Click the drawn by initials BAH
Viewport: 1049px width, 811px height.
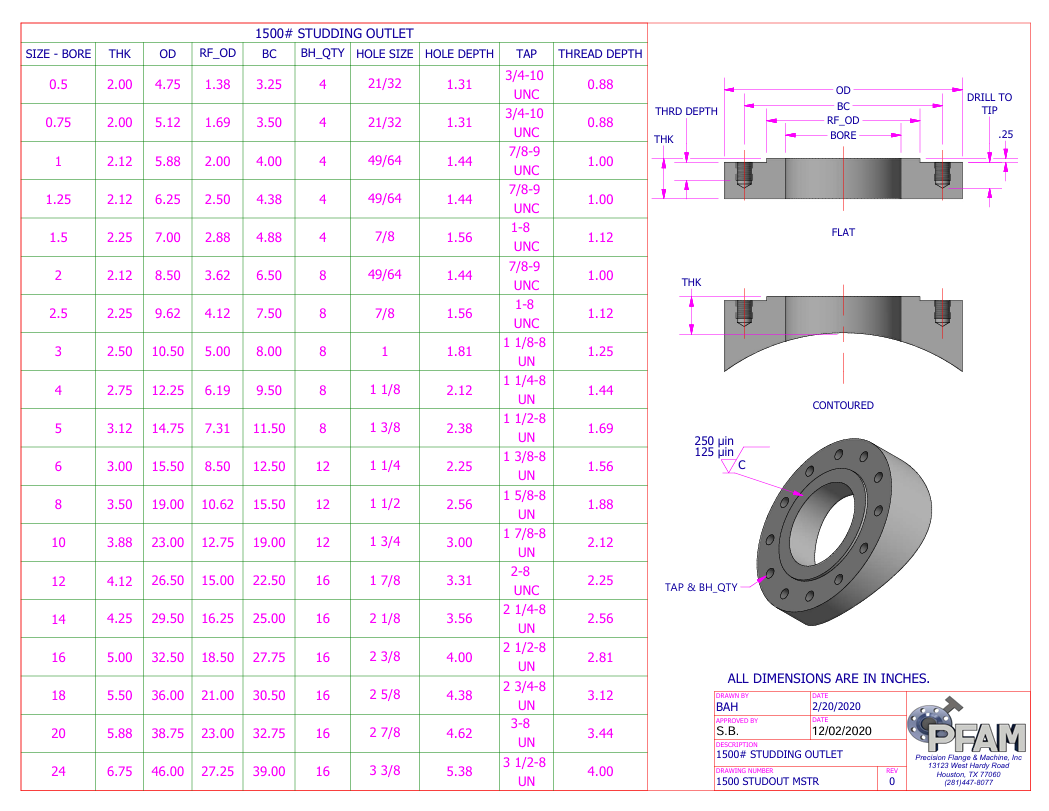click(x=728, y=706)
